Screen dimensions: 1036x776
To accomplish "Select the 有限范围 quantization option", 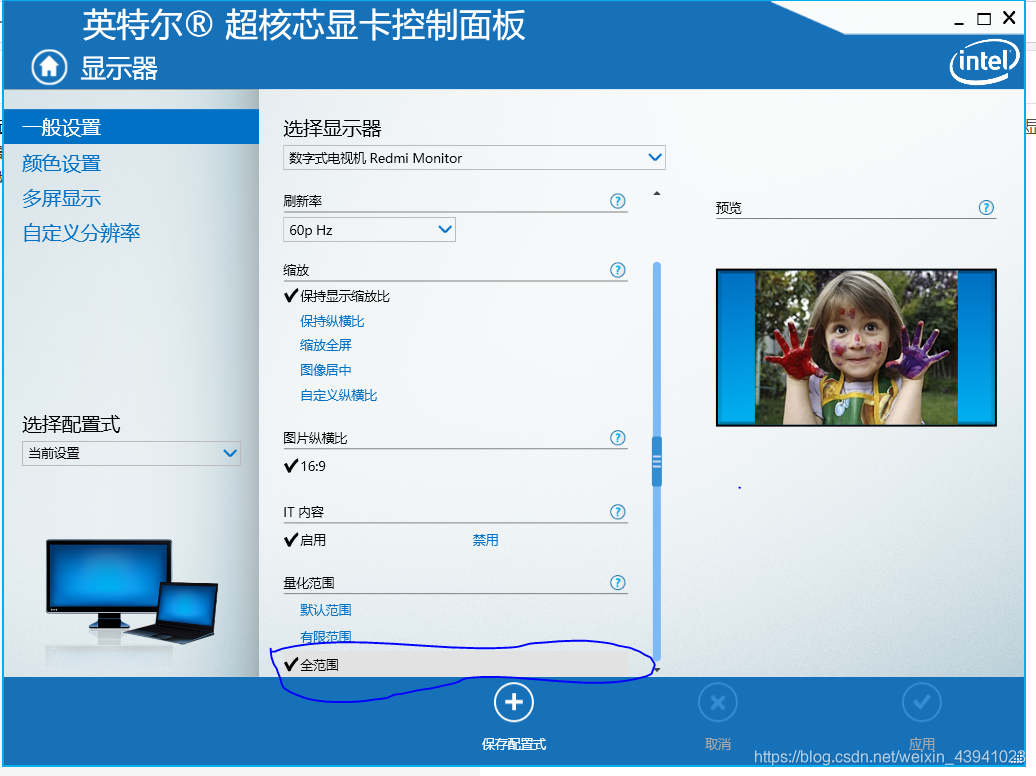I will (x=326, y=637).
